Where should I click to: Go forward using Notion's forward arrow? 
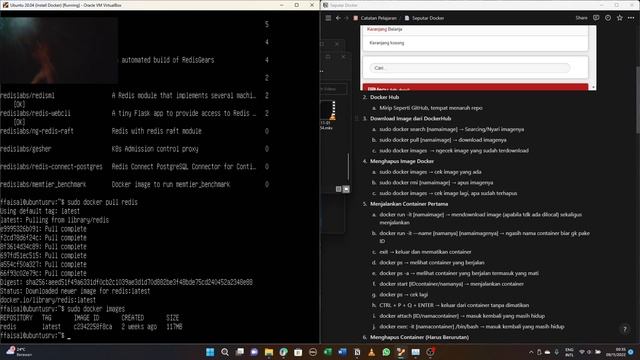(x=347, y=18)
